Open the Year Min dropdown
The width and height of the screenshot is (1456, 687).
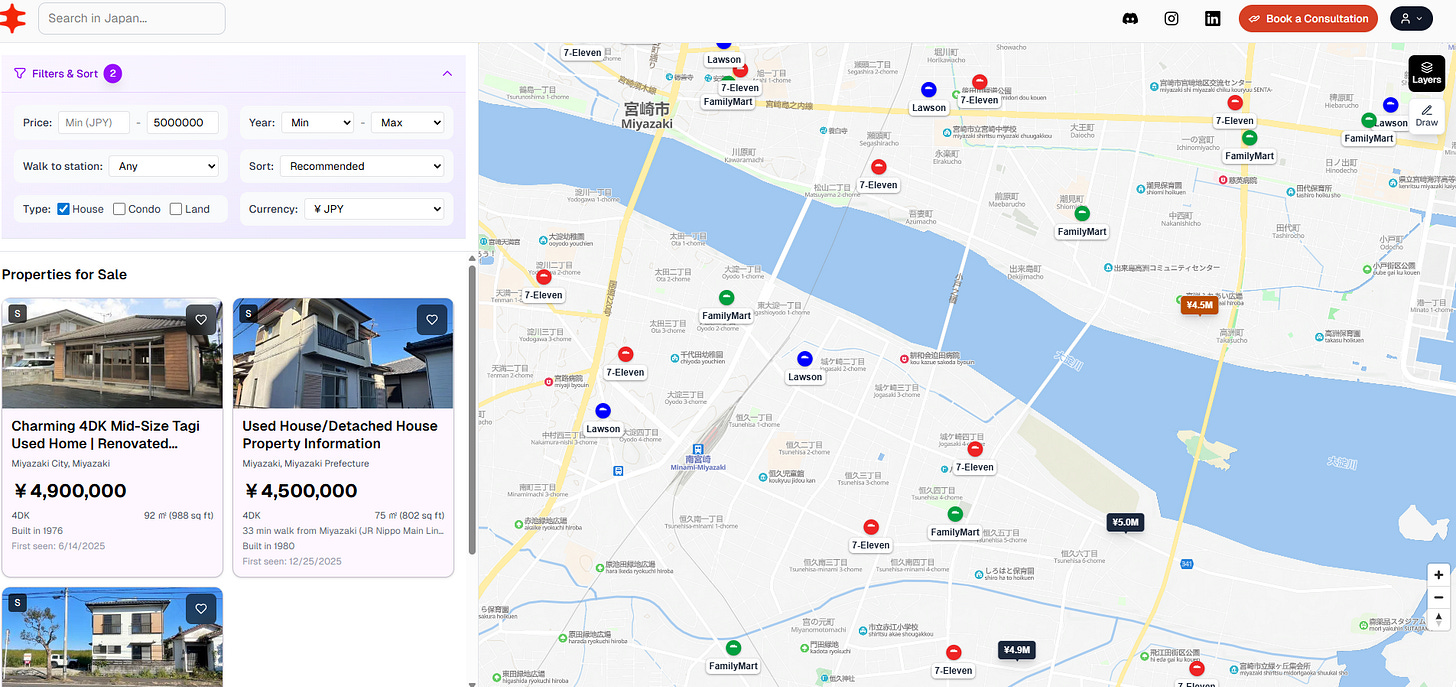318,123
